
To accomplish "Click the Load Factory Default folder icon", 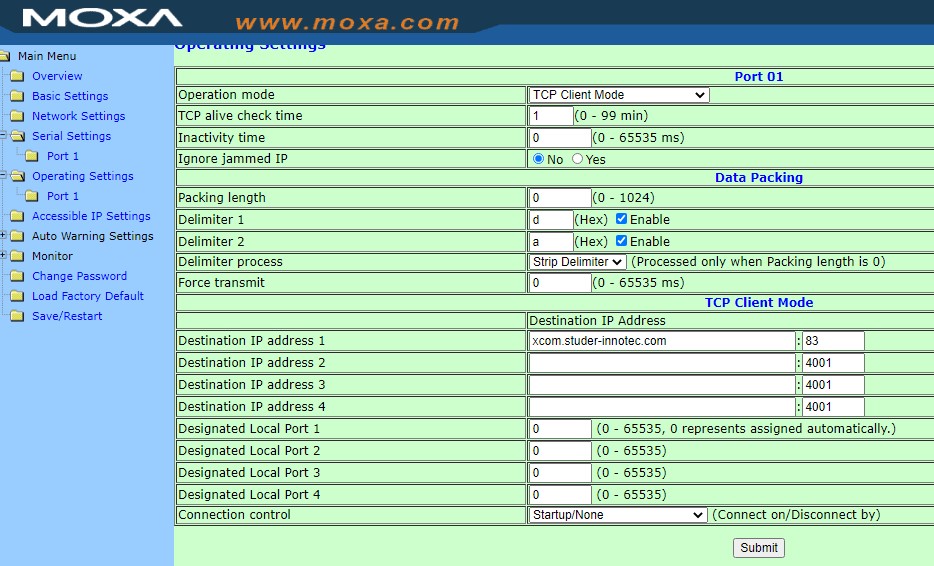I will coord(16,296).
